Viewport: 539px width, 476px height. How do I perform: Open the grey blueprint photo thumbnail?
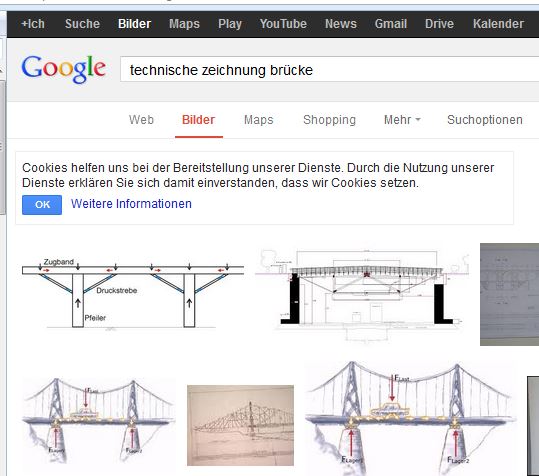pyautogui.click(x=509, y=294)
